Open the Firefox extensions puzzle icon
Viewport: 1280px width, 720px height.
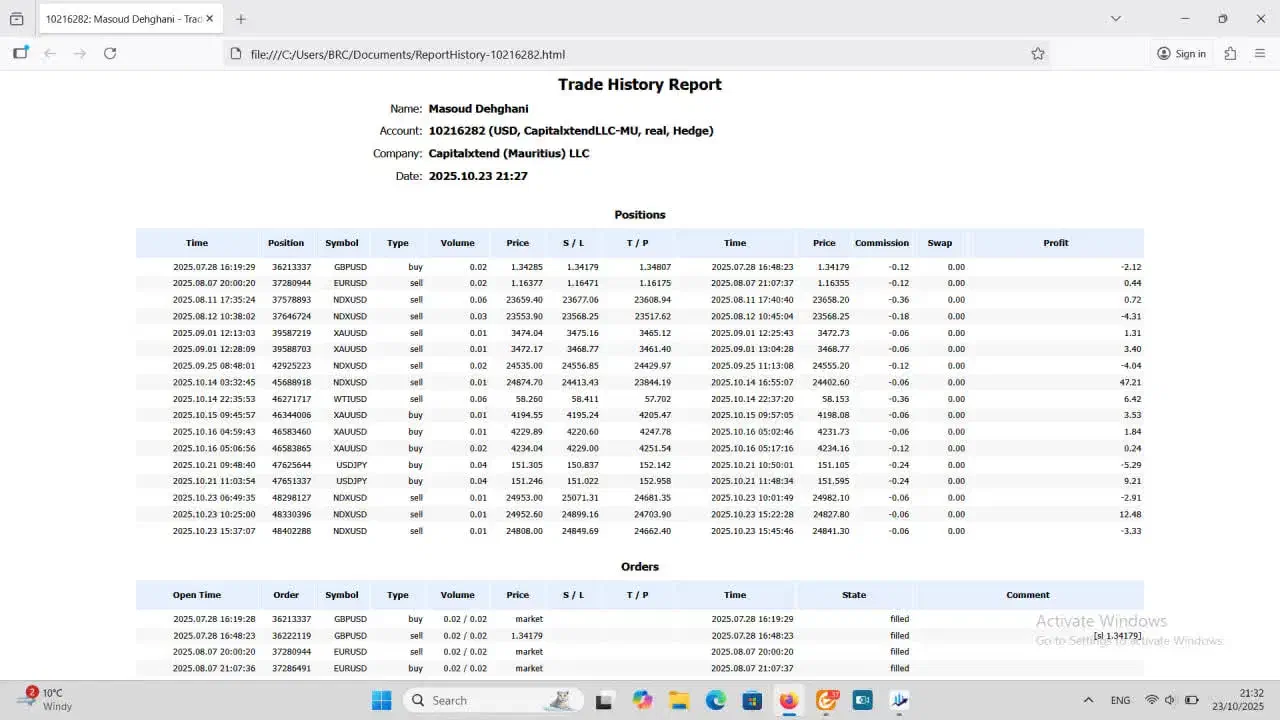(1230, 54)
